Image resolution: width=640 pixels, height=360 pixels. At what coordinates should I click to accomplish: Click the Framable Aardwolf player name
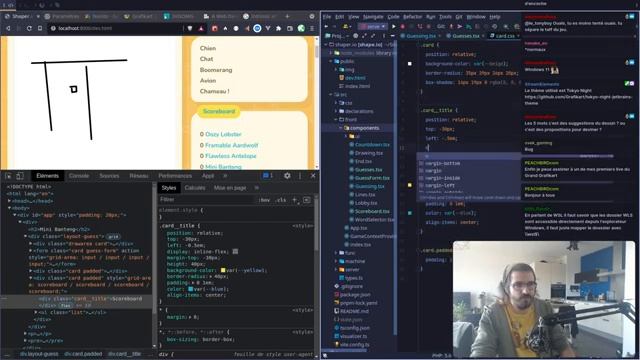pos(231,145)
